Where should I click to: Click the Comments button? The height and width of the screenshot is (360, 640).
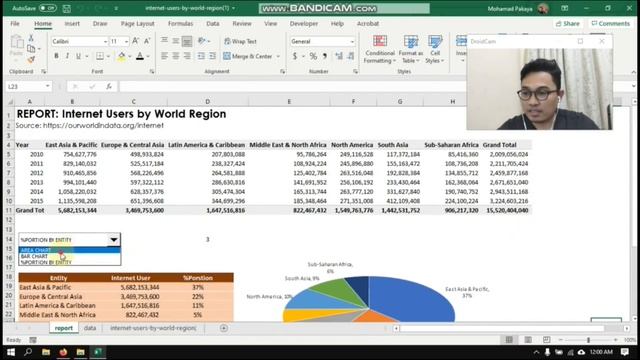(610, 24)
